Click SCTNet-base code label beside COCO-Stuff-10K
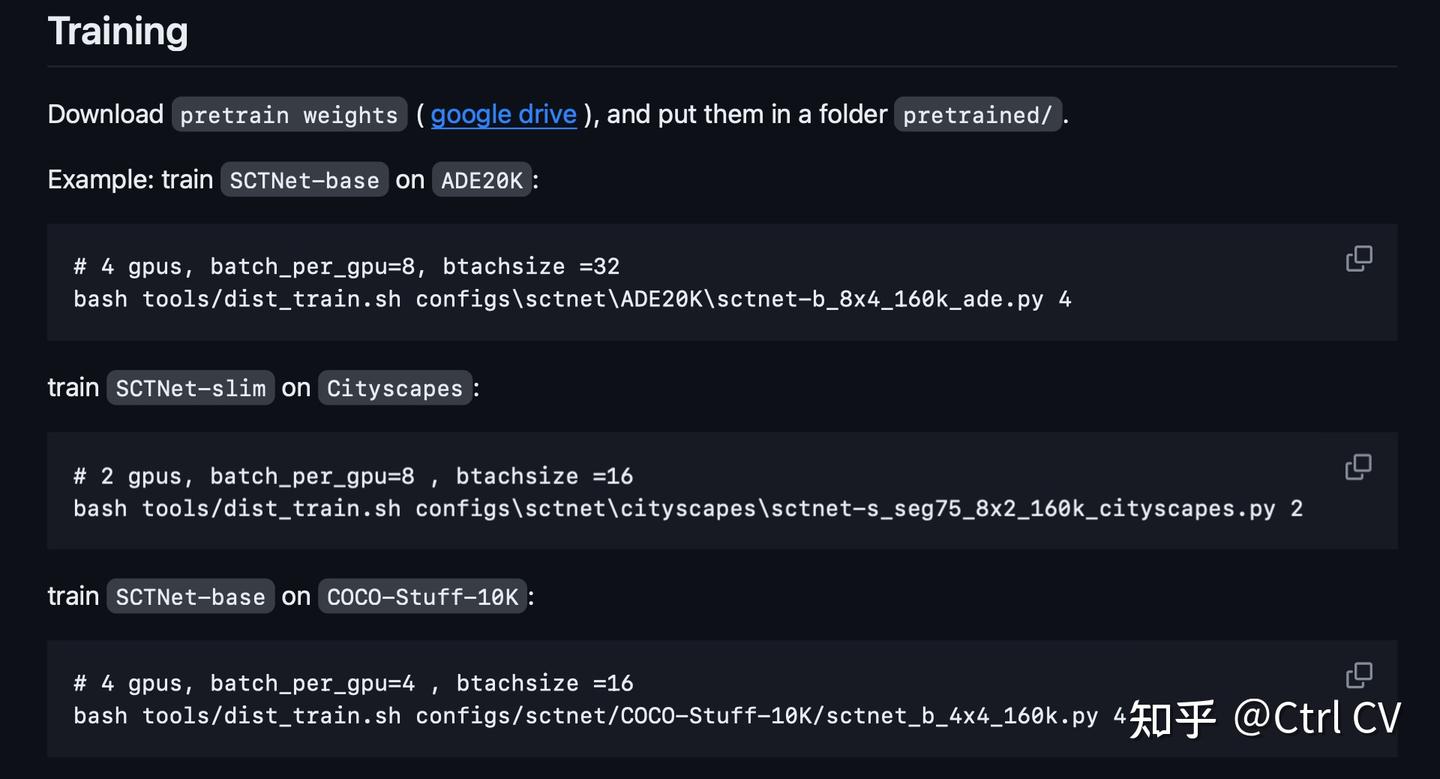1440x779 pixels. 190,597
